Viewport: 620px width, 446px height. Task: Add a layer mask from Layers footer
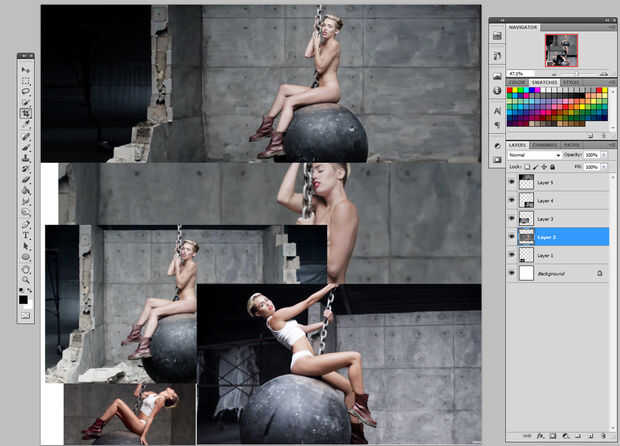pyautogui.click(x=553, y=436)
